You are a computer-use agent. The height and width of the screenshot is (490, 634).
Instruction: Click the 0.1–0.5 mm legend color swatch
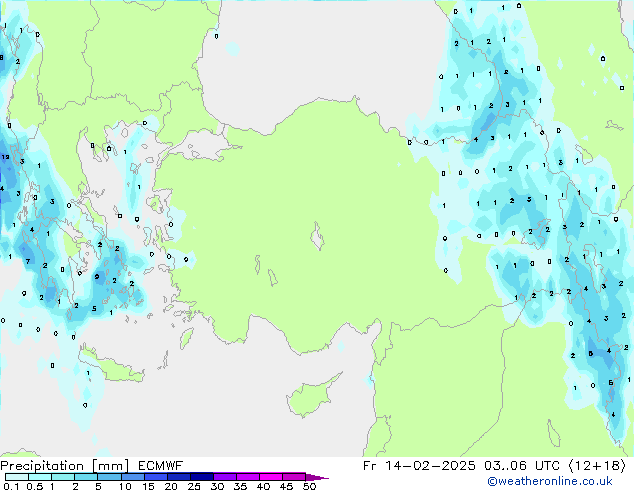[x=17, y=477]
